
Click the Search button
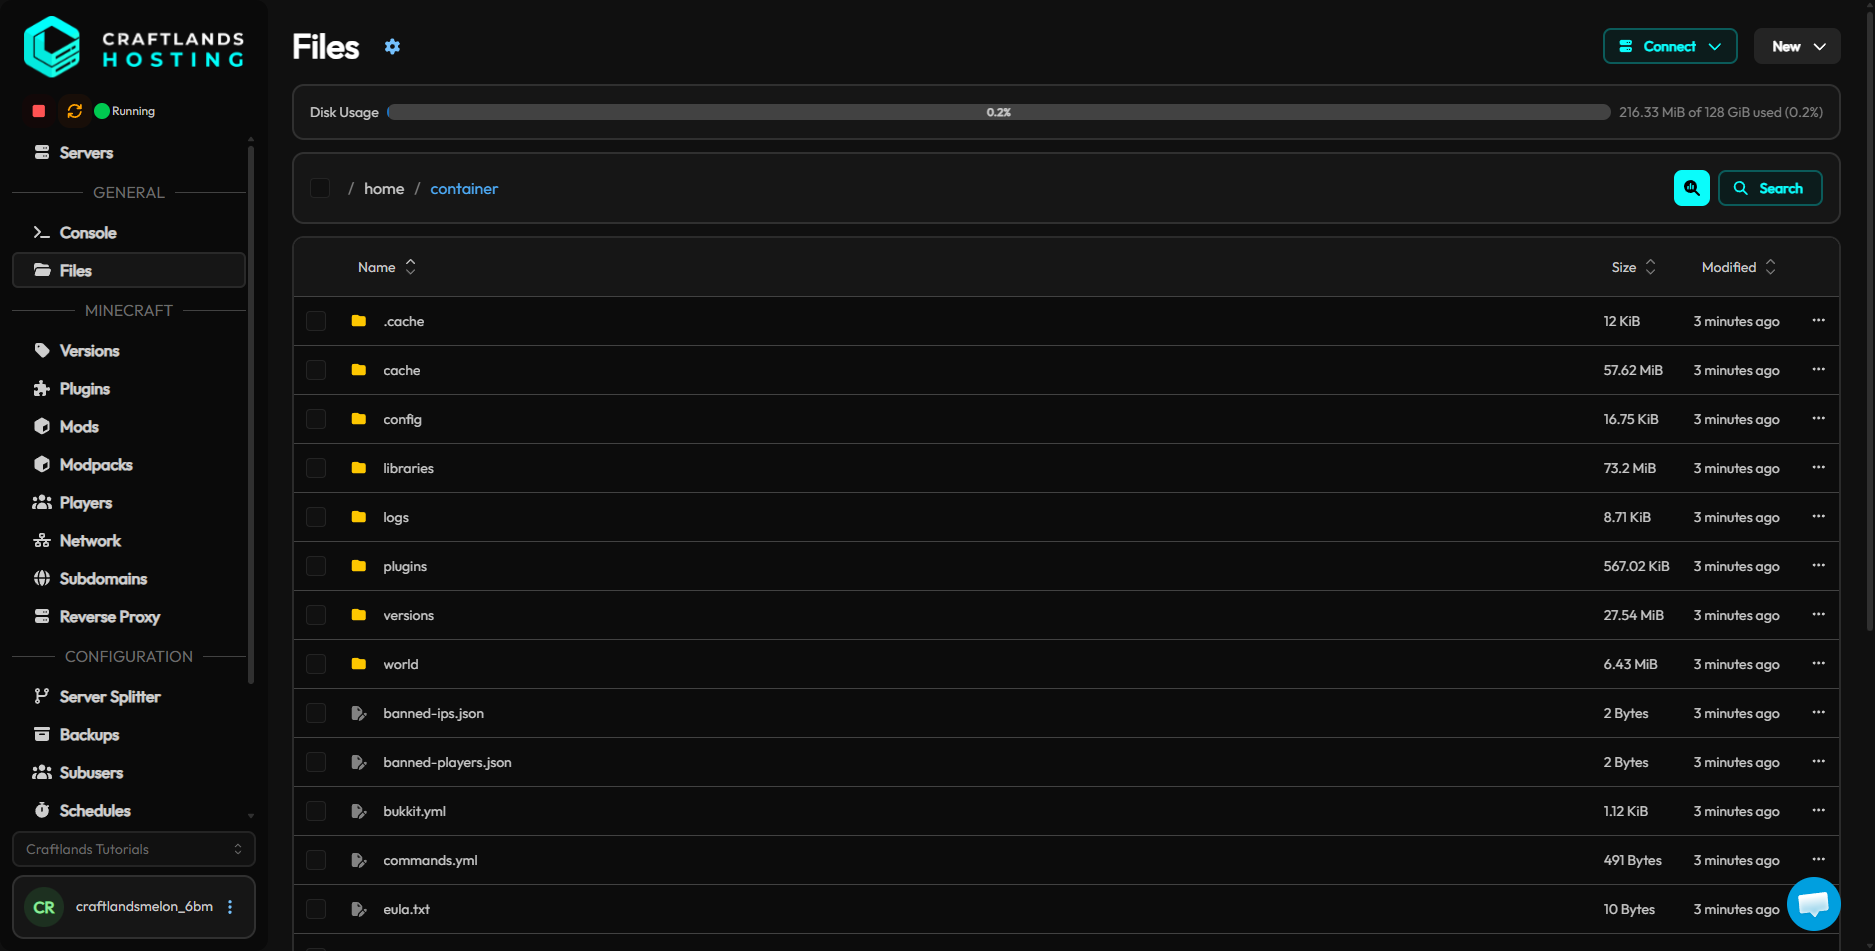[1770, 188]
